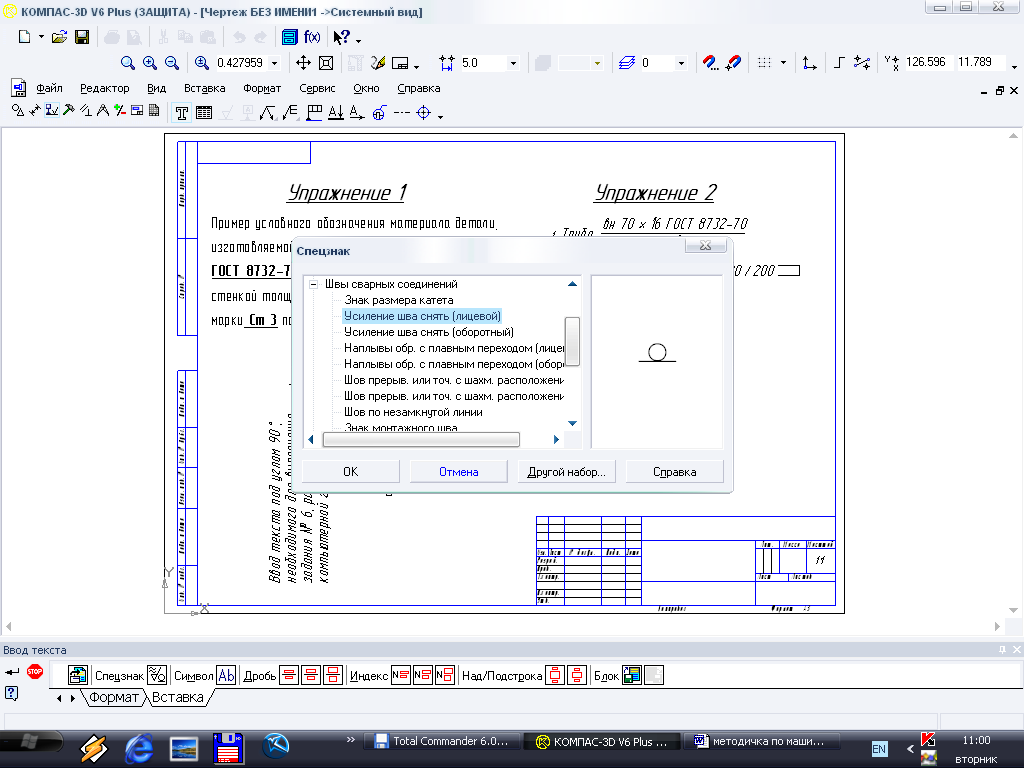Screen dimensions: 1024x768
Task: Click the Блок block insert icon
Action: click(632, 675)
